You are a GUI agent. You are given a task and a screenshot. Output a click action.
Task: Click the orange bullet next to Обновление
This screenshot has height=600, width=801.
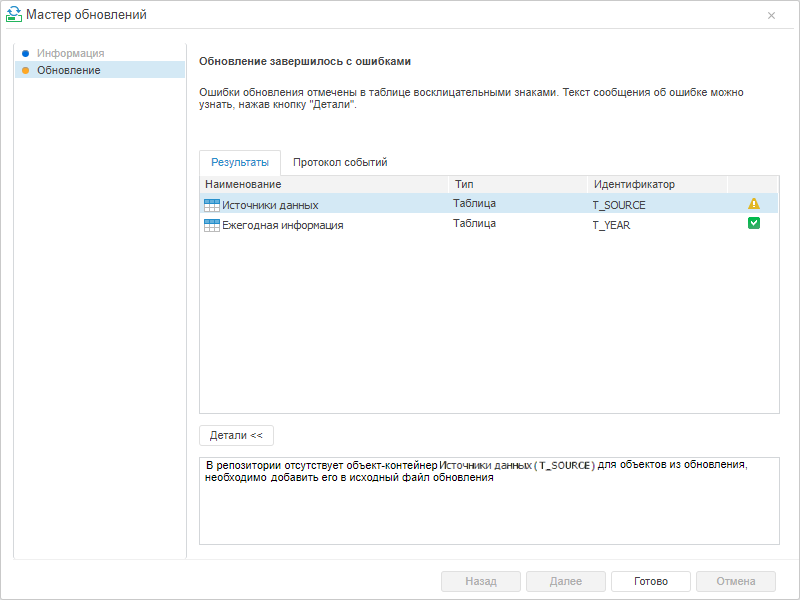25,70
